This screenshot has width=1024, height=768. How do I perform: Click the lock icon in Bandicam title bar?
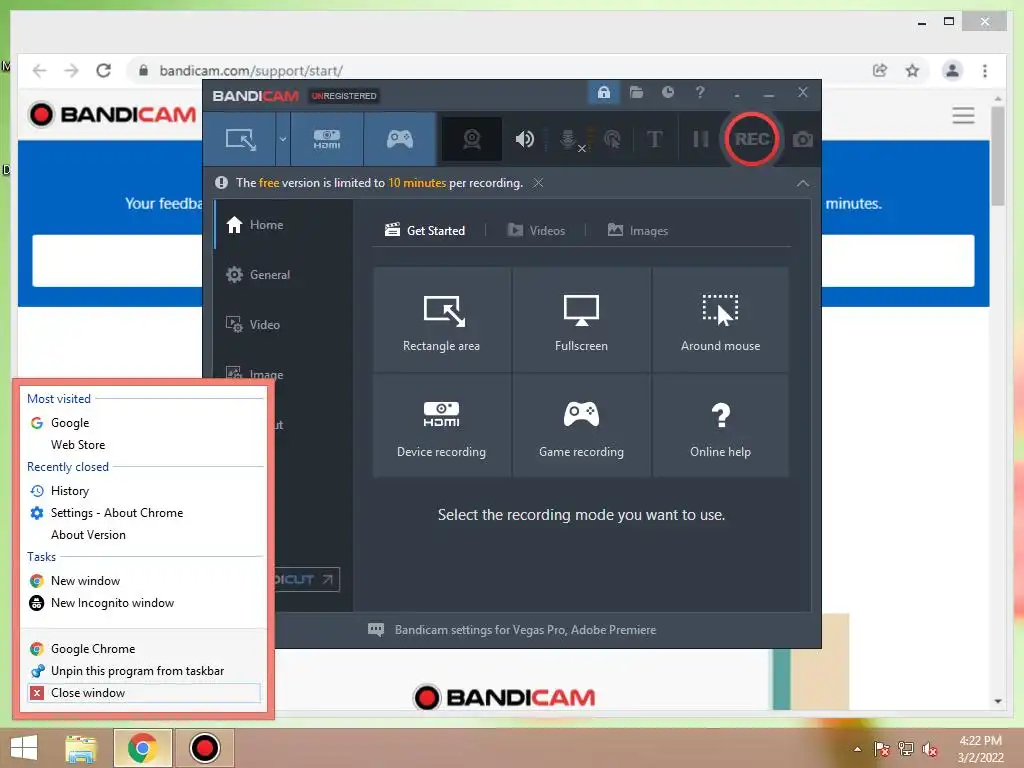click(x=603, y=93)
